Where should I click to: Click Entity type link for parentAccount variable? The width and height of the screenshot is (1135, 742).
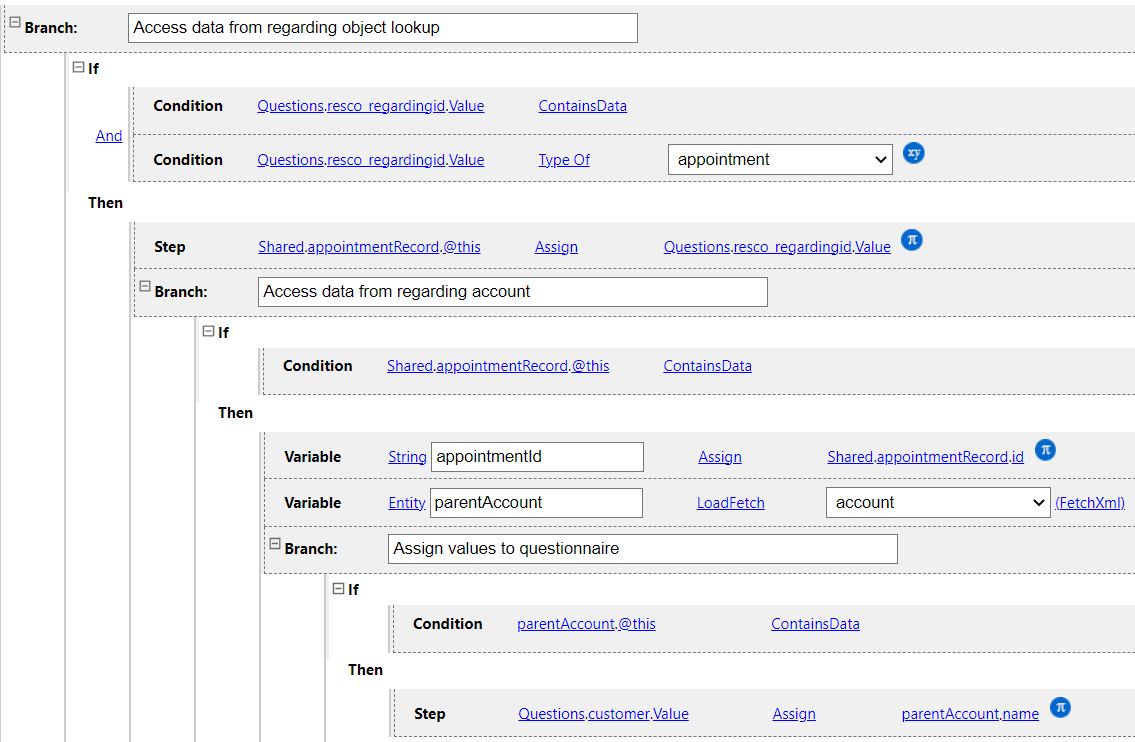[x=407, y=503]
